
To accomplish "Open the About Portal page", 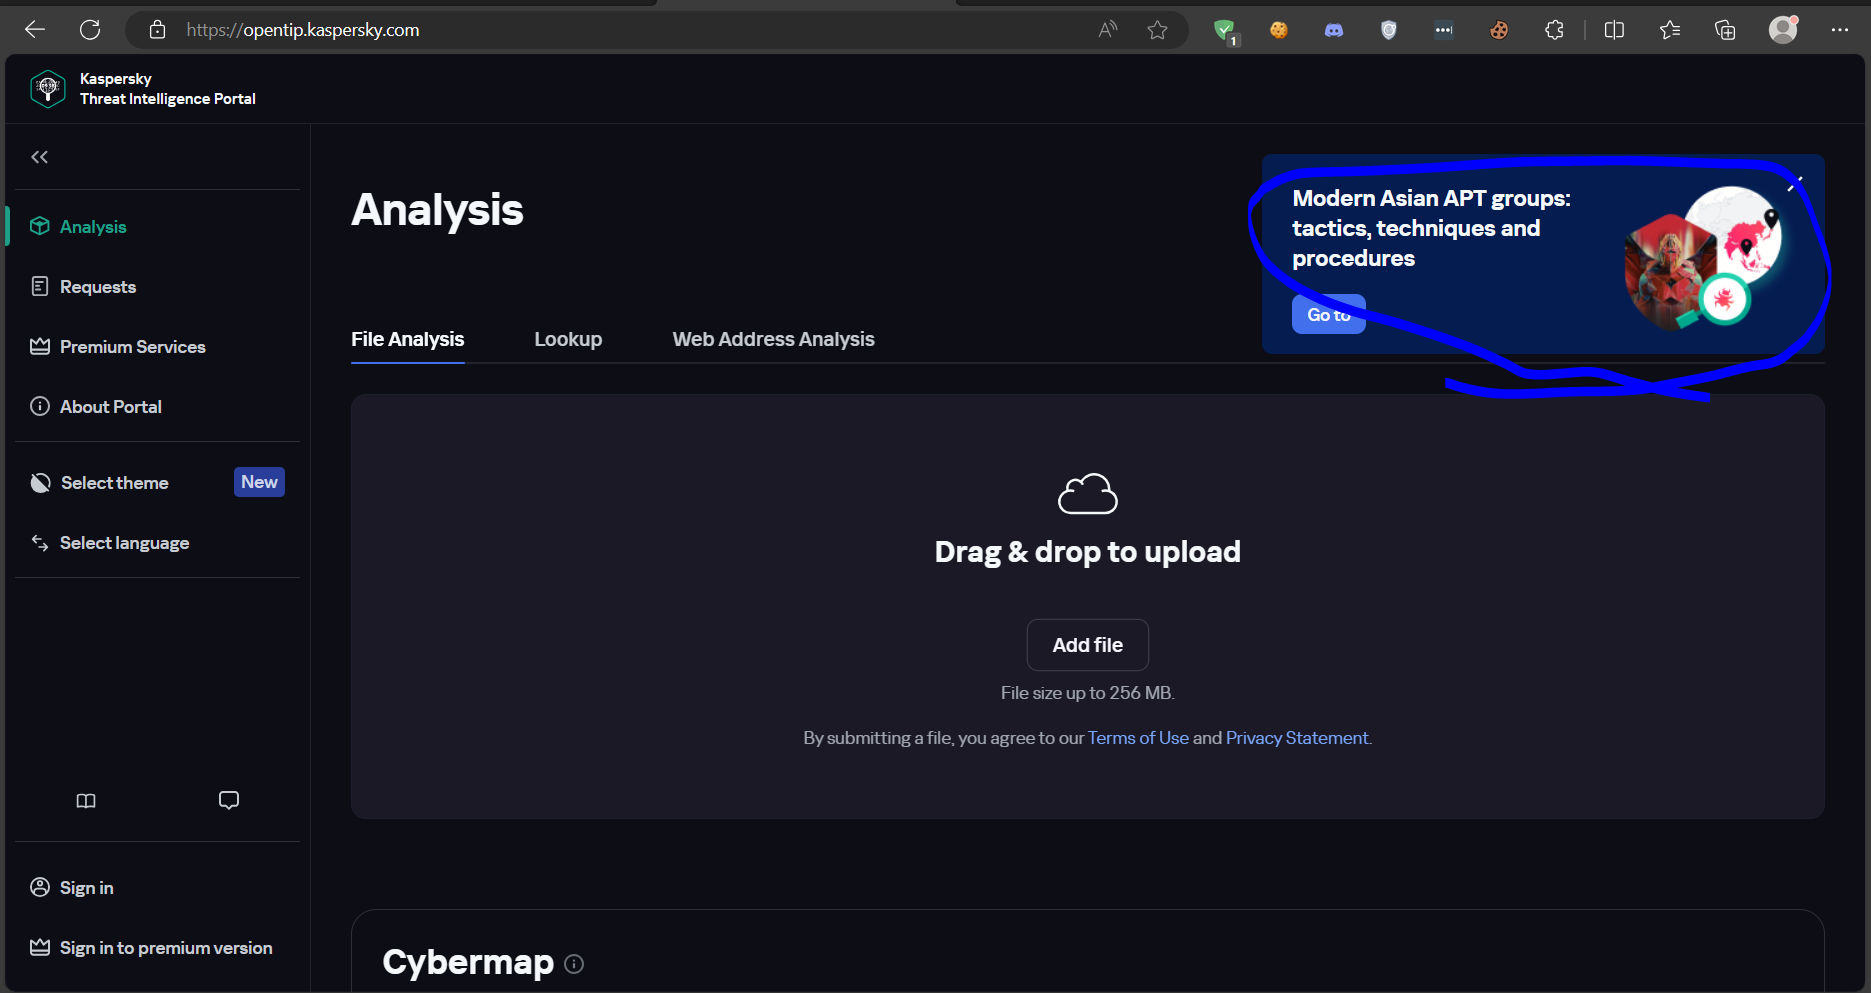I will (110, 406).
